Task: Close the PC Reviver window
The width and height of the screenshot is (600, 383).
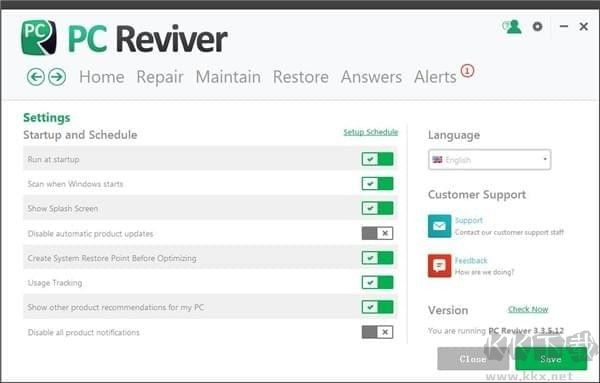Action: 584,26
